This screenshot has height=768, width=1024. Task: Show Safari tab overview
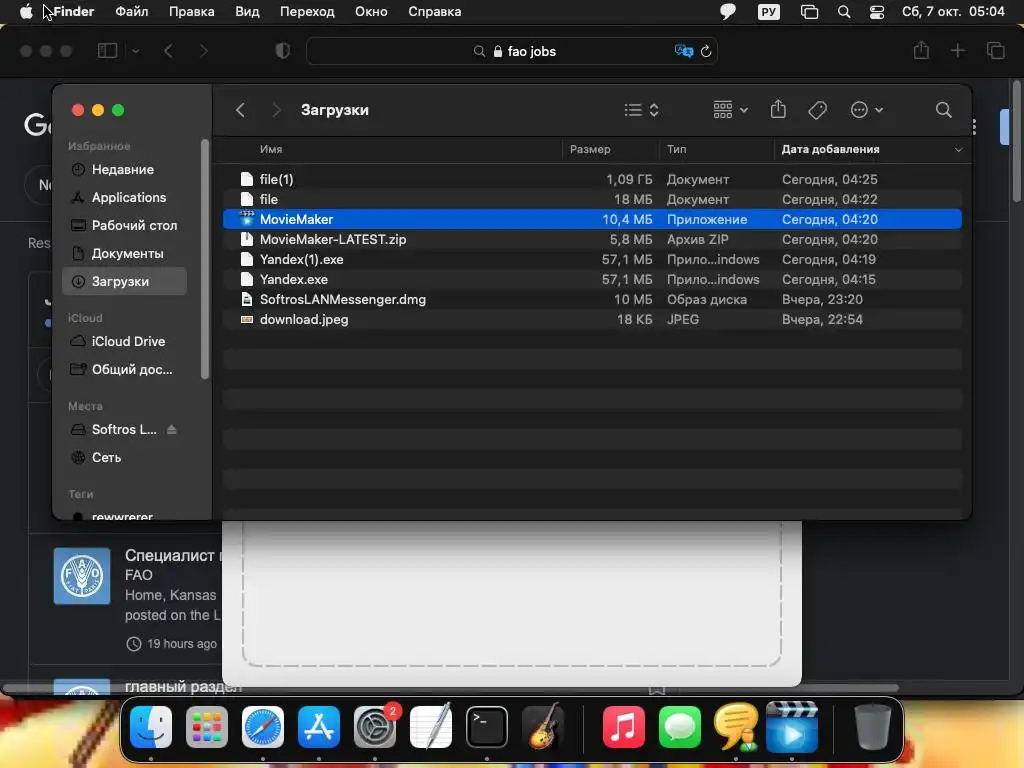coord(995,50)
